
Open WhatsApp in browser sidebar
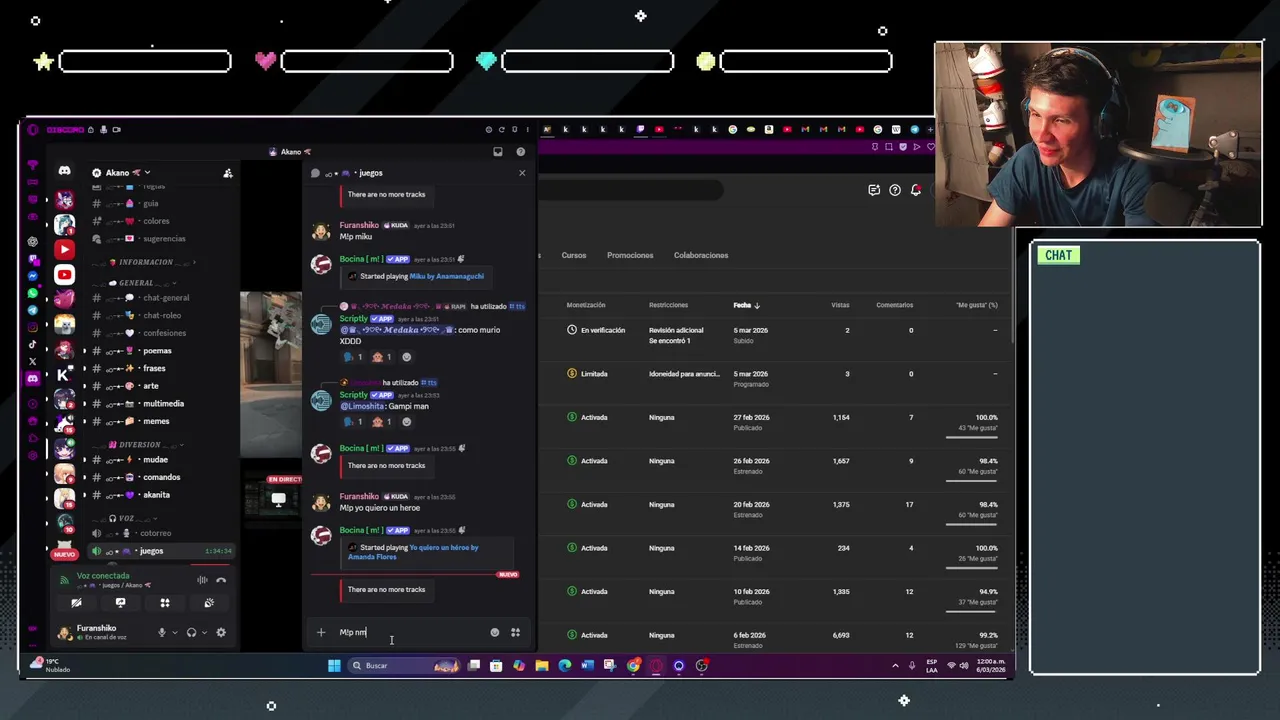pos(33,293)
